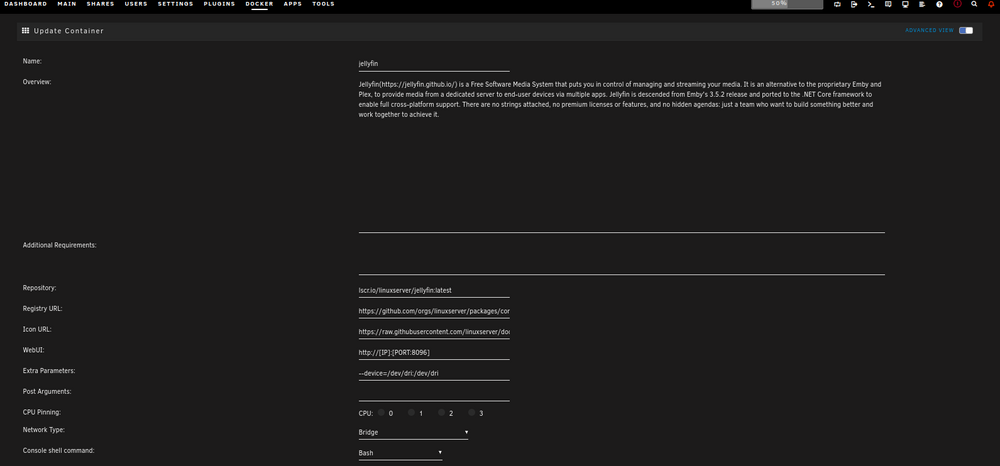Click the Post Arguments: label
Image resolution: width=1000 pixels, height=466 pixels.
pos(47,391)
